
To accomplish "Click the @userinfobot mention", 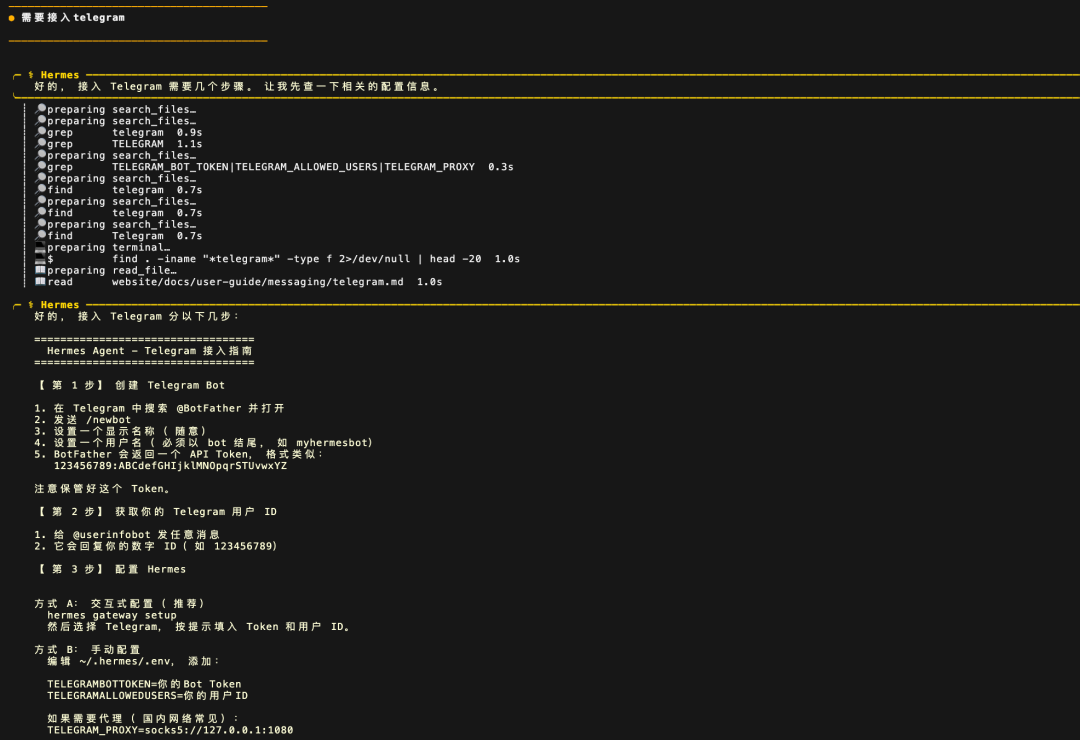I will click(x=114, y=535).
